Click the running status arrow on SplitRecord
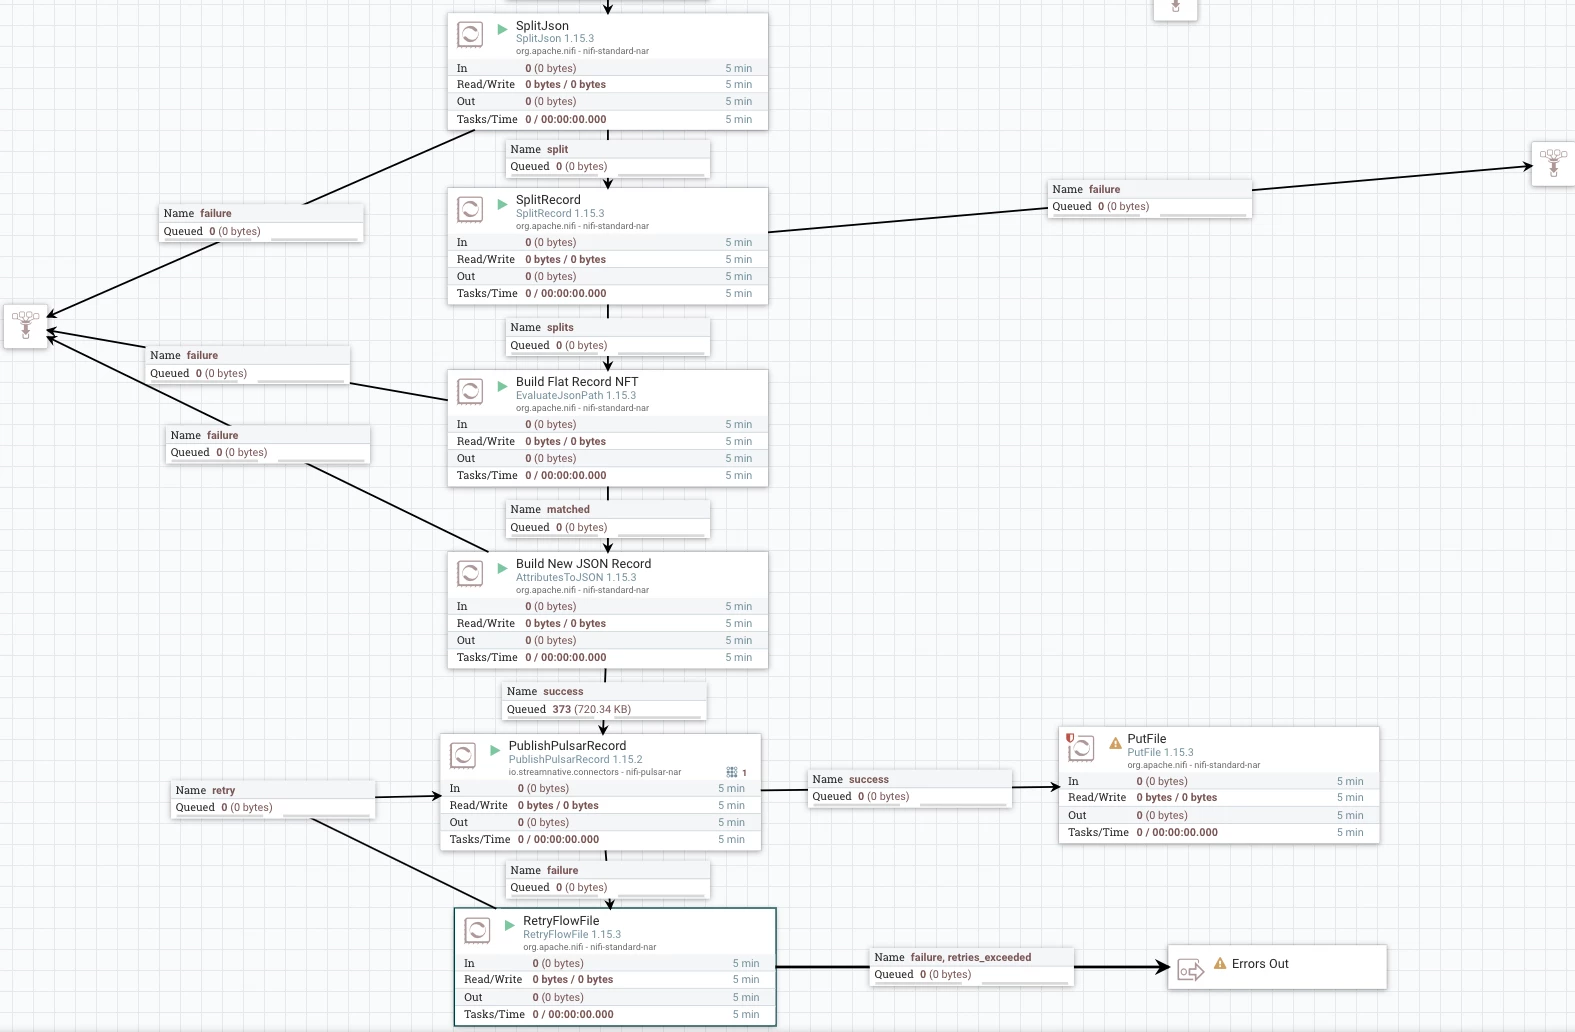This screenshot has height=1032, width=1575. [x=503, y=204]
